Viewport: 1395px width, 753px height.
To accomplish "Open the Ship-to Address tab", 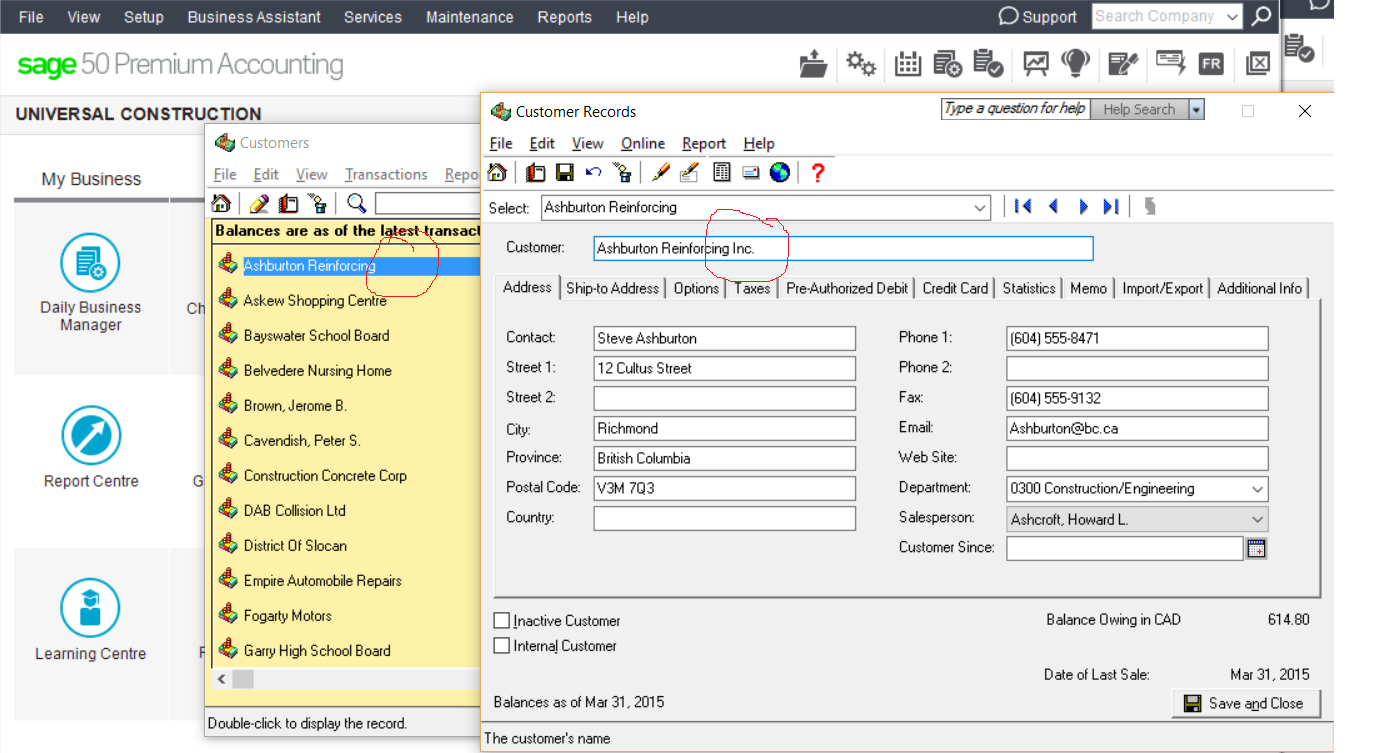I will point(613,288).
